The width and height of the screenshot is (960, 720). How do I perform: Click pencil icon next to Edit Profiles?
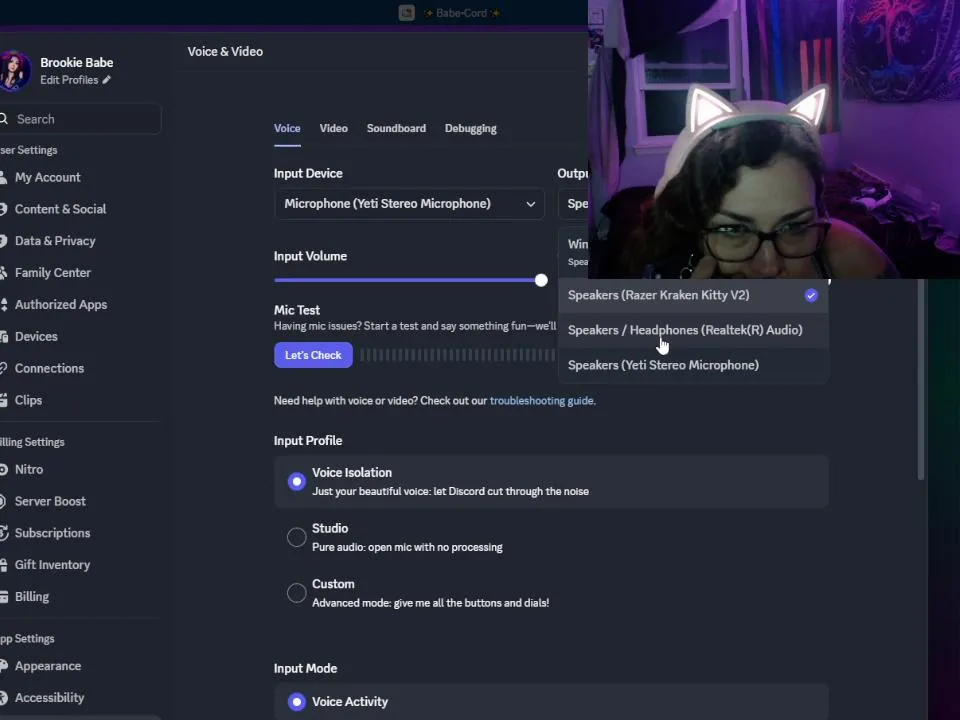(x=107, y=80)
